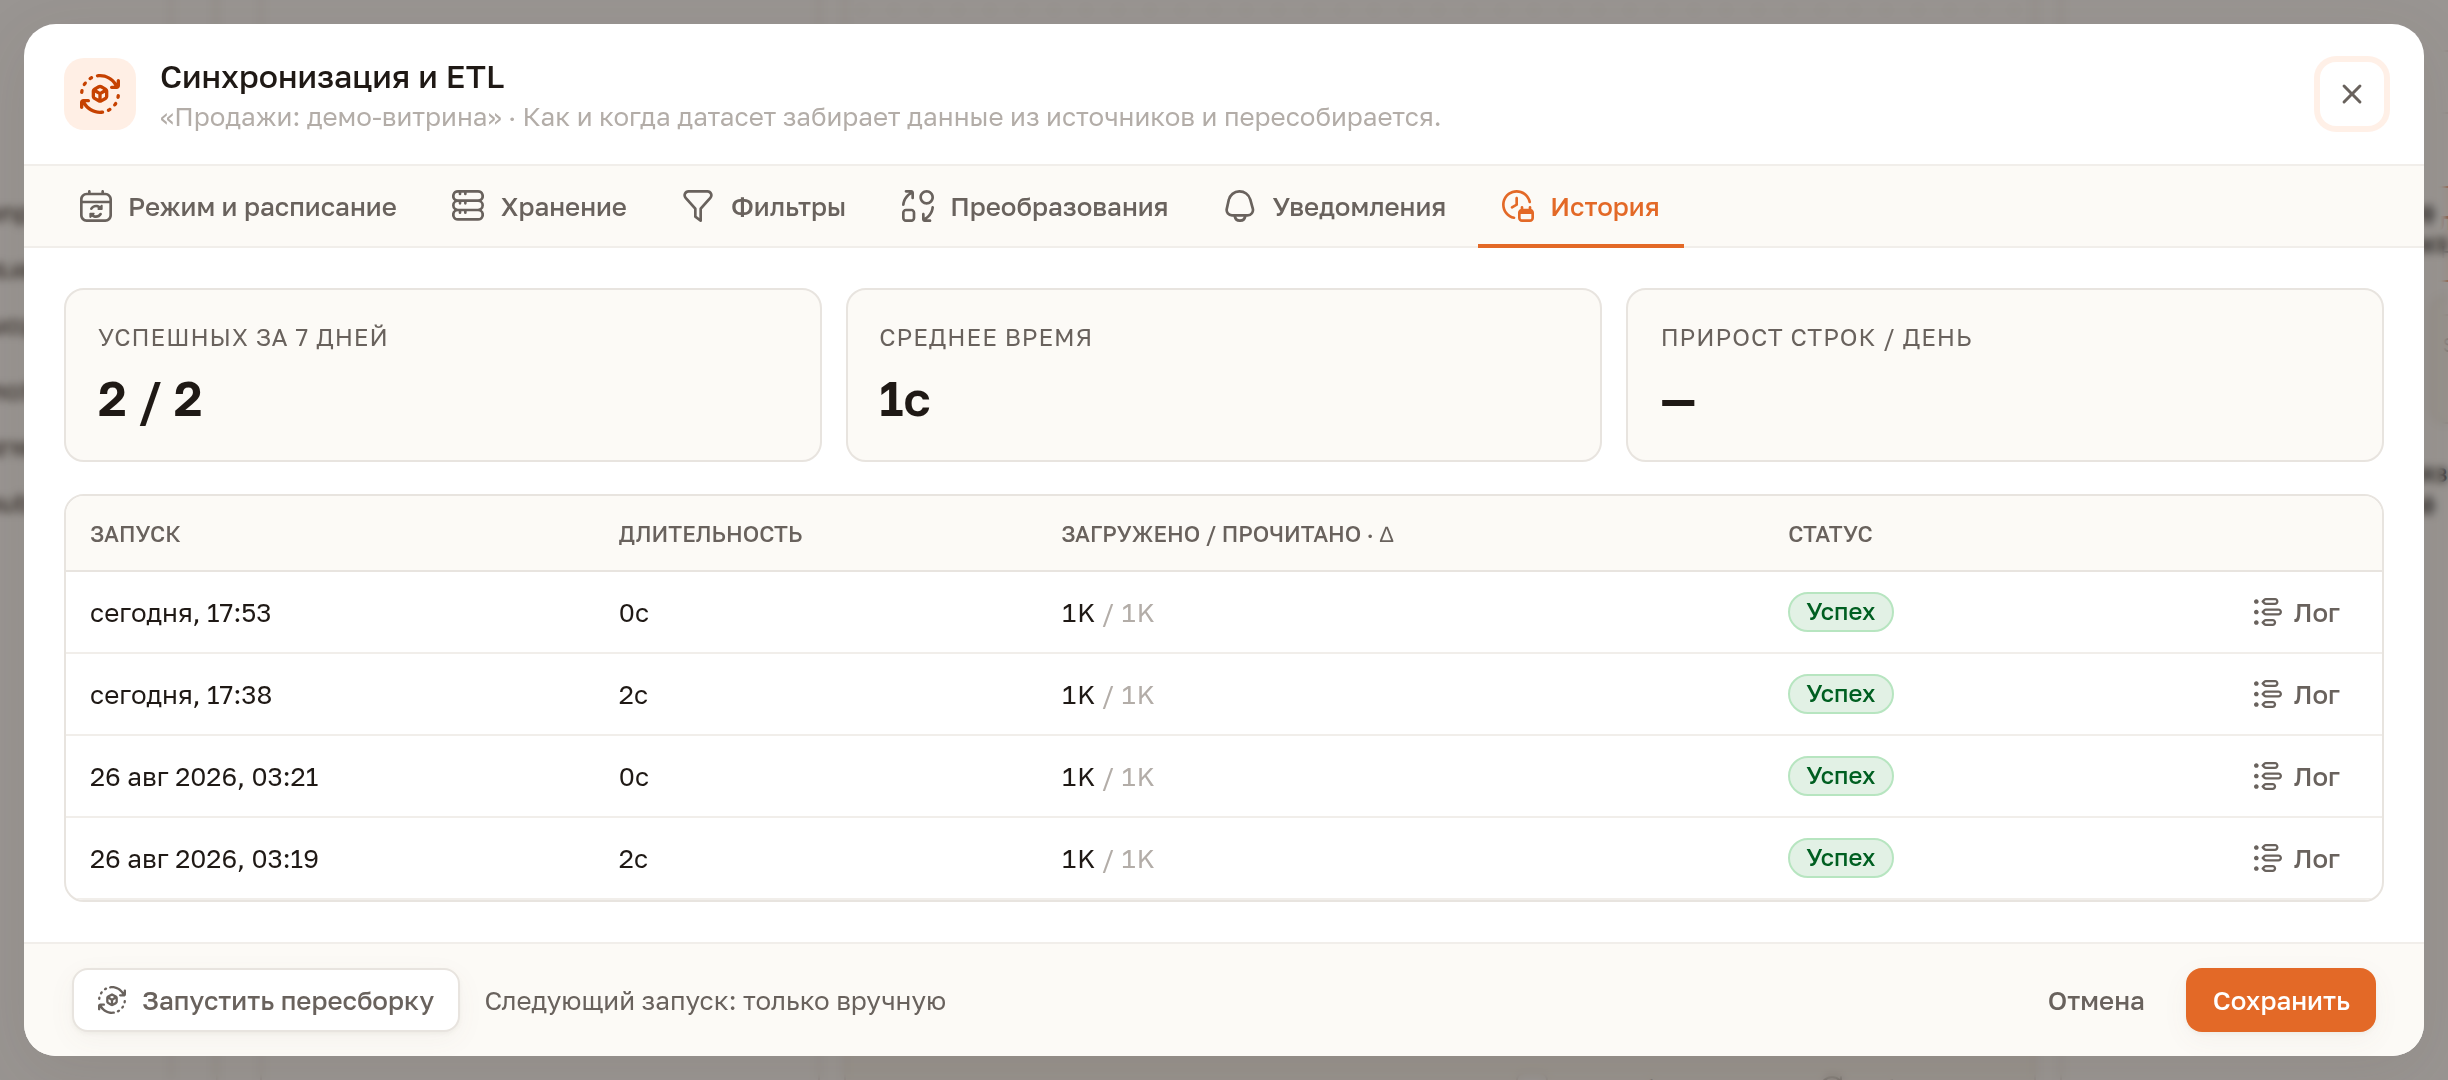Click the Сохранить button
The image size is (2448, 1080).
(2281, 1000)
